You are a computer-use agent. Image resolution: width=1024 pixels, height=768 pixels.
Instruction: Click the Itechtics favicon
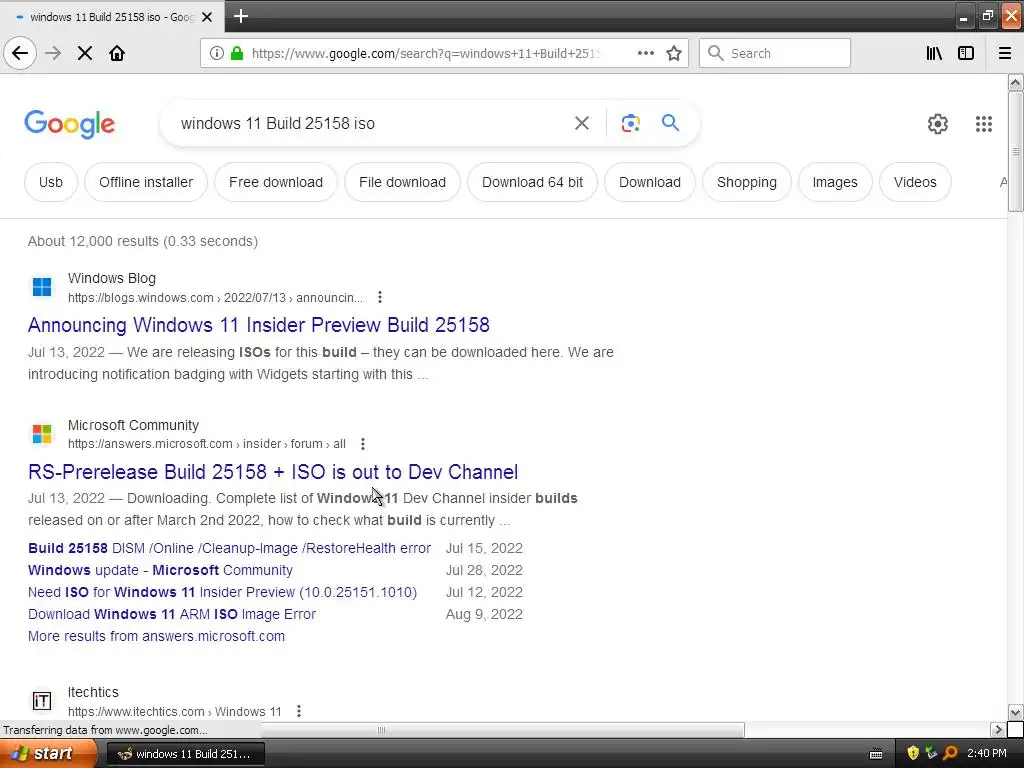42,701
